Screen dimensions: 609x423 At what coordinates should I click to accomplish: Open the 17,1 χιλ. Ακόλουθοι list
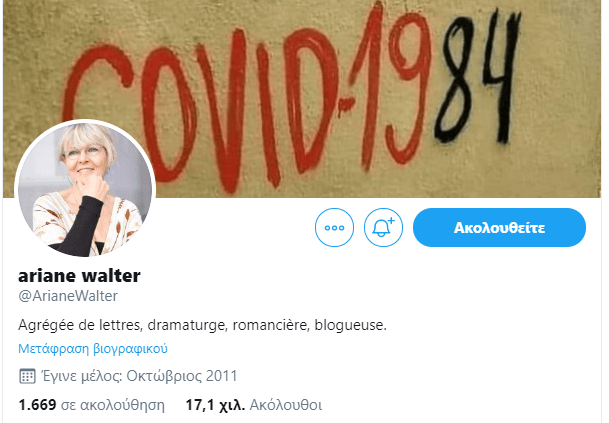(254, 405)
